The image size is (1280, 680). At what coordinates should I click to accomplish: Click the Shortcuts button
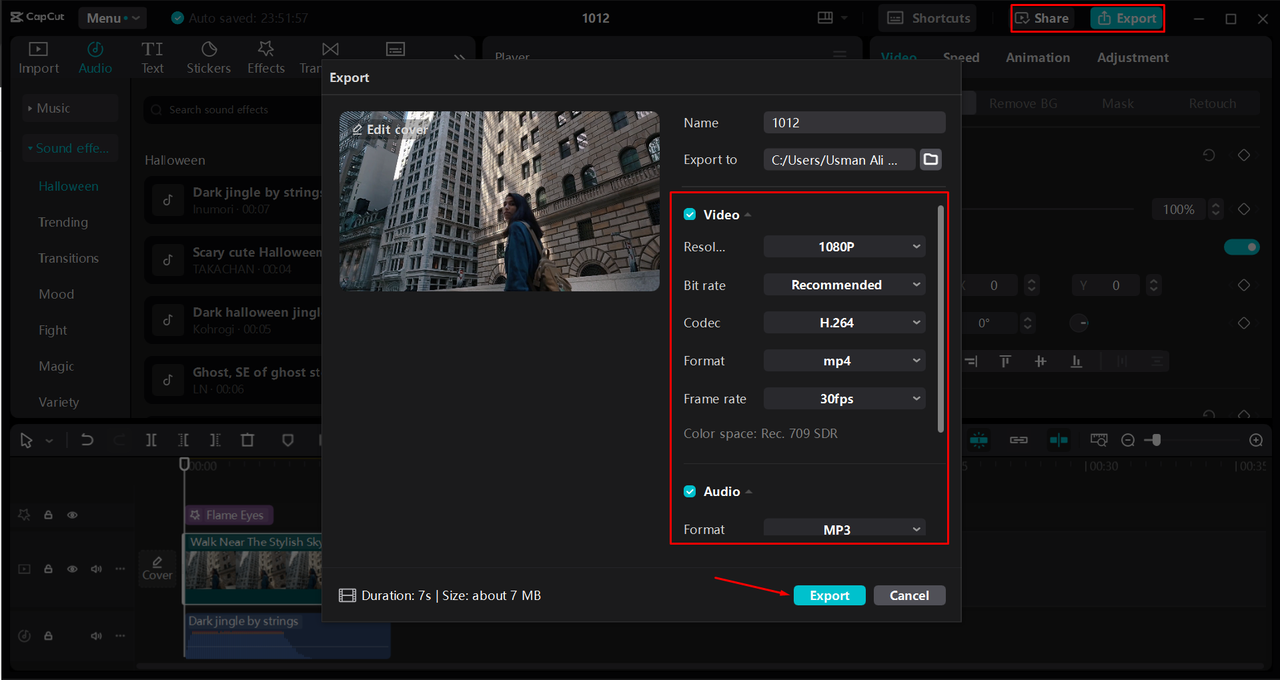(x=928, y=18)
